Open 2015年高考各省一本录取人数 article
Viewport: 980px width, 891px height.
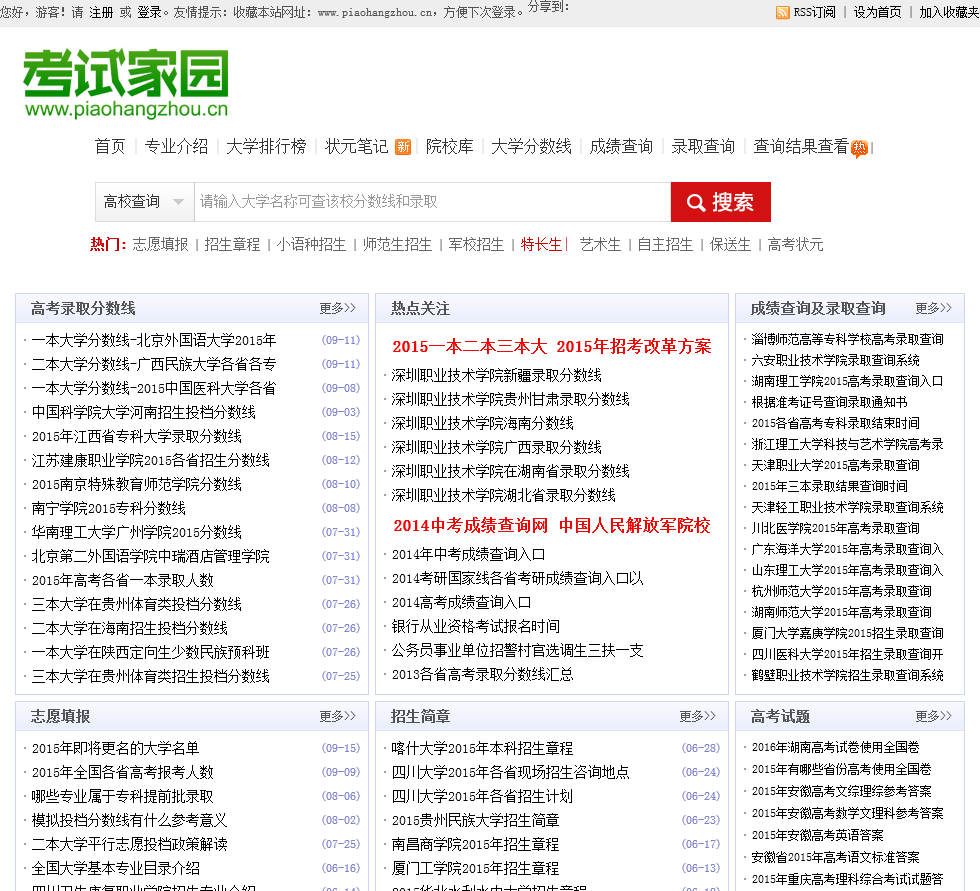(x=122, y=580)
